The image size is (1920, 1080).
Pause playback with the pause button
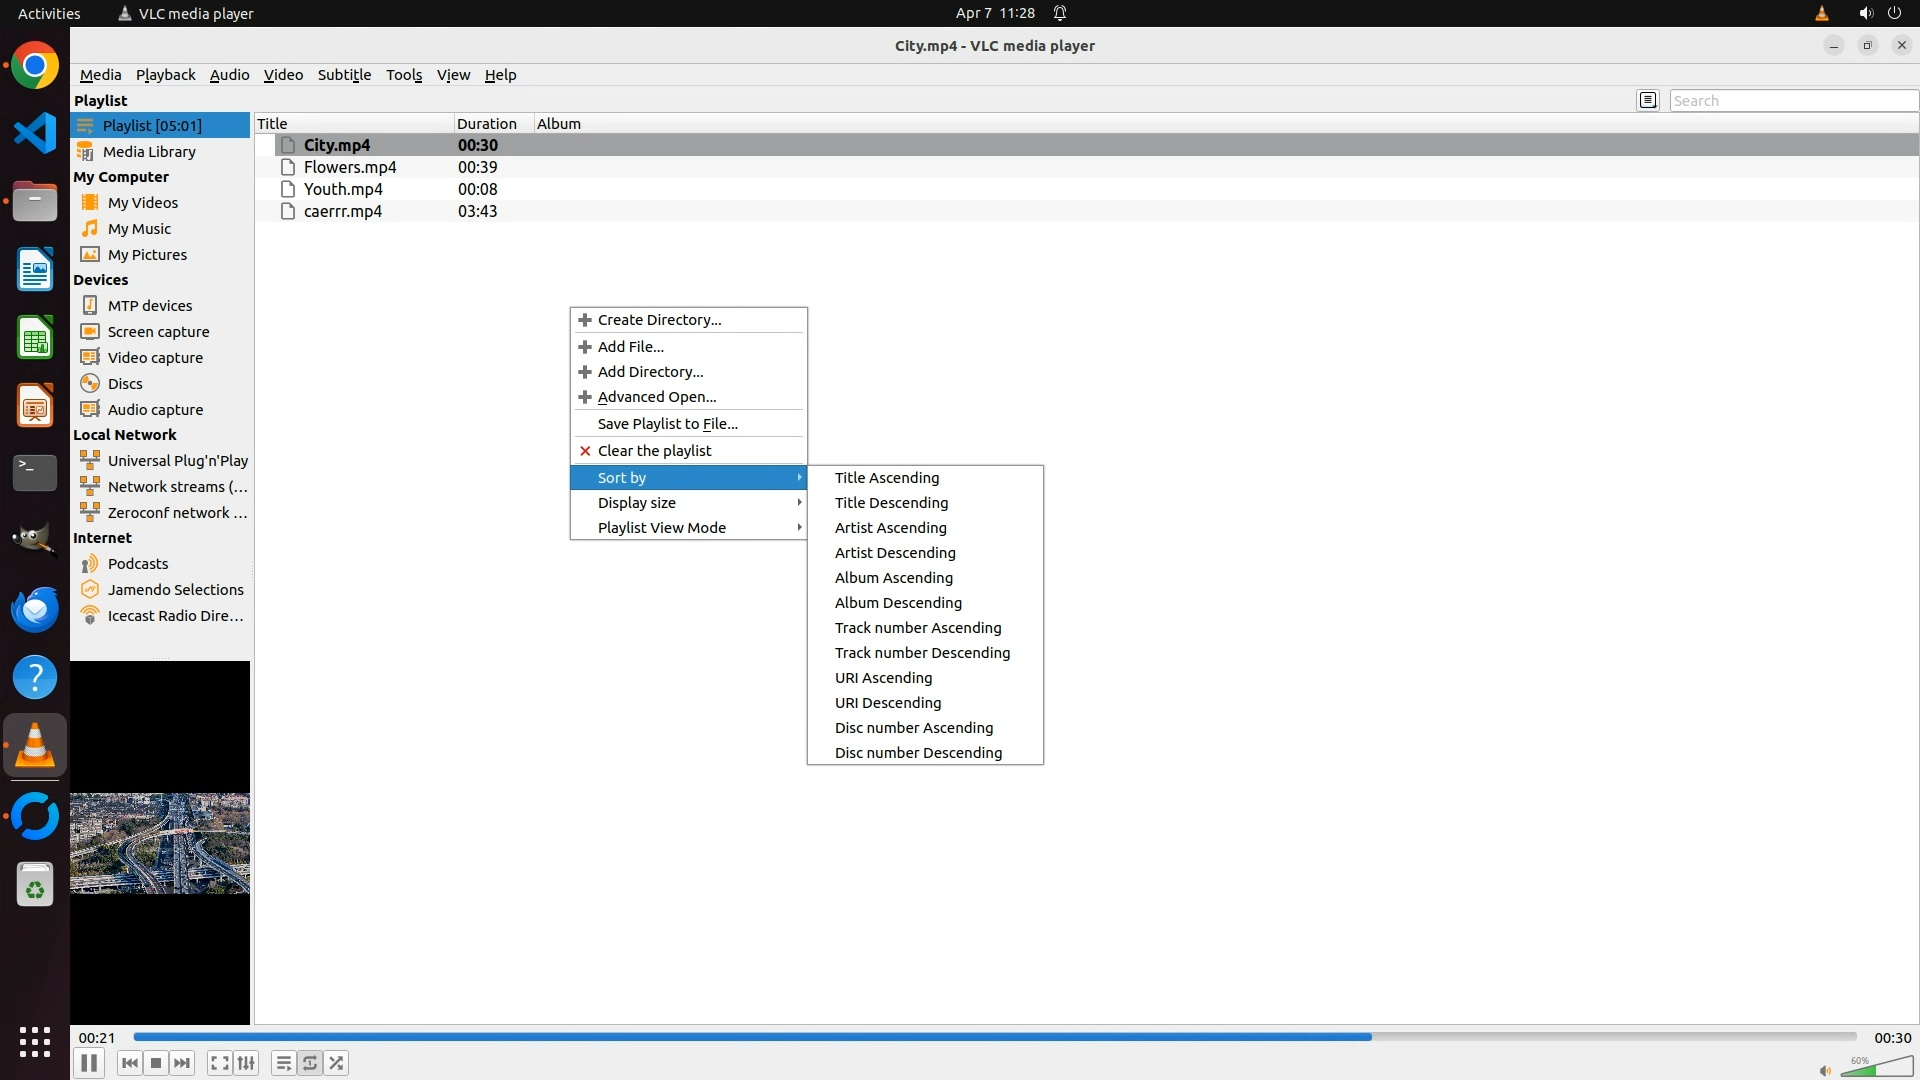tap(88, 1063)
